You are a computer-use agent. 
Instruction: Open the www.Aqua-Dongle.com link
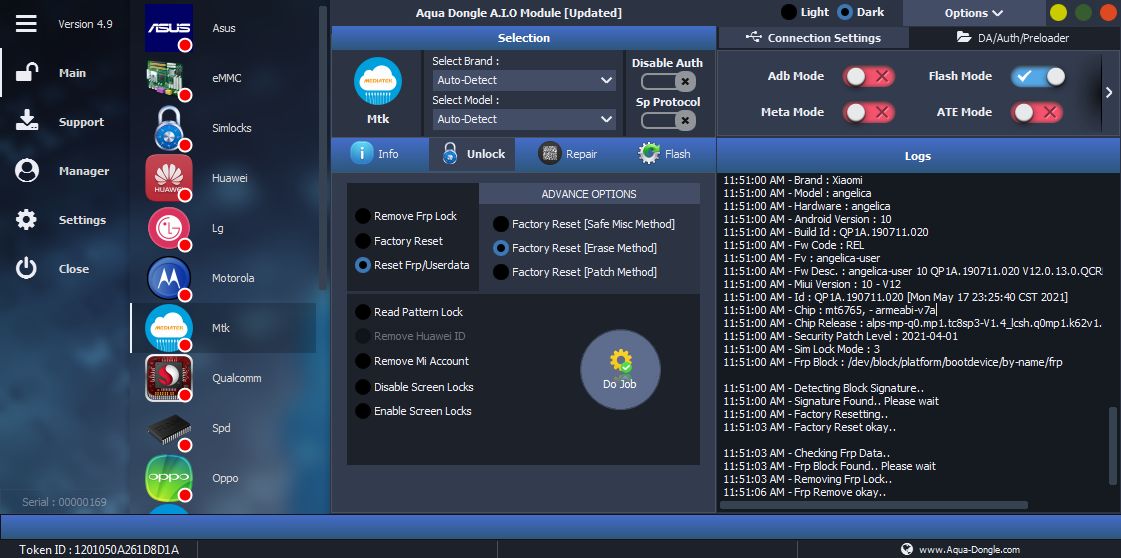(x=969, y=549)
